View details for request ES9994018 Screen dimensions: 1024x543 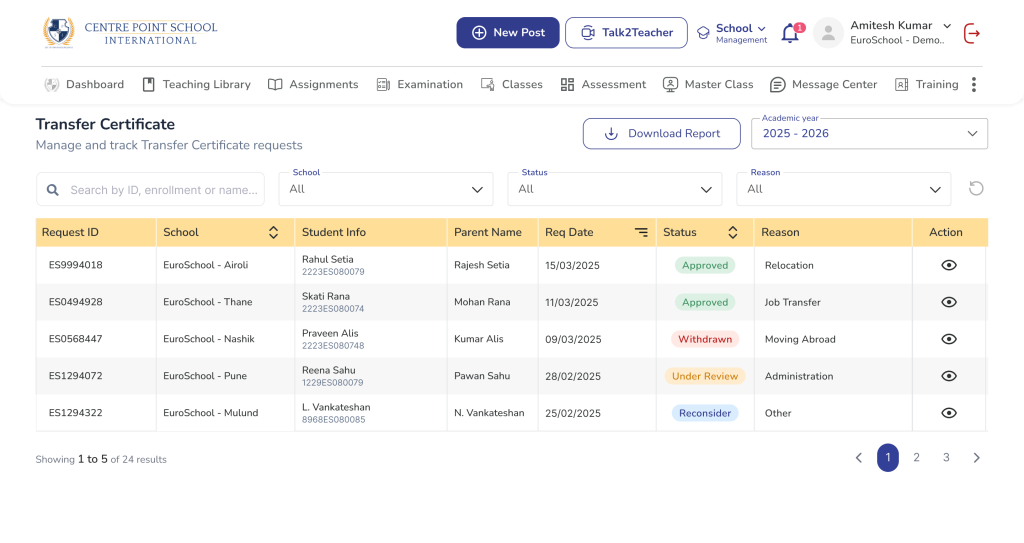pos(949,265)
